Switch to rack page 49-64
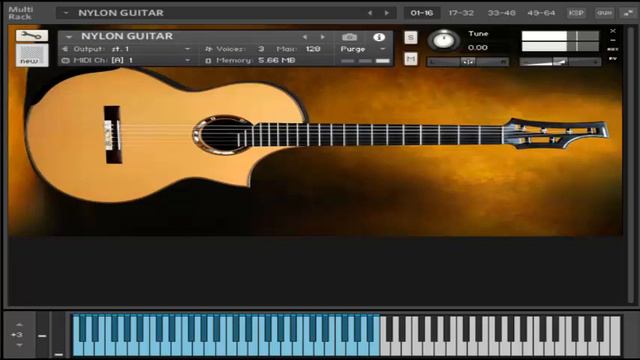This screenshot has height=360, width=640. [541, 13]
